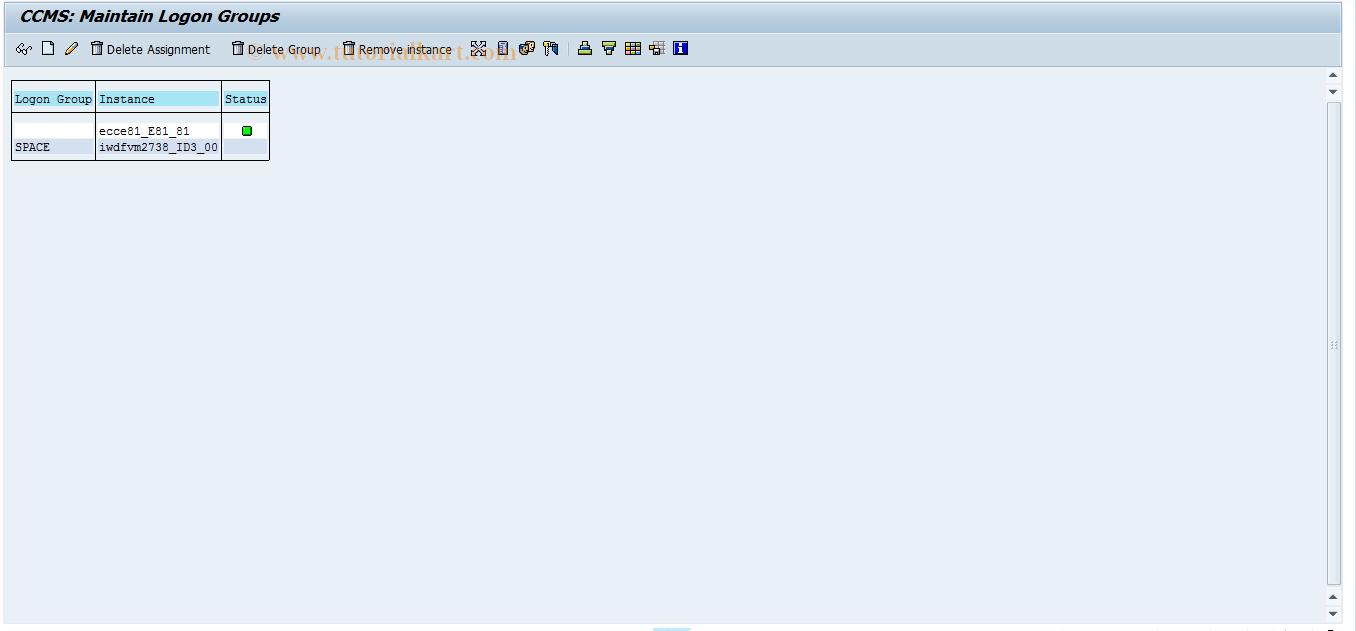The image size is (1356, 631).
Task: Click Delete Group button
Action: click(x=276, y=49)
